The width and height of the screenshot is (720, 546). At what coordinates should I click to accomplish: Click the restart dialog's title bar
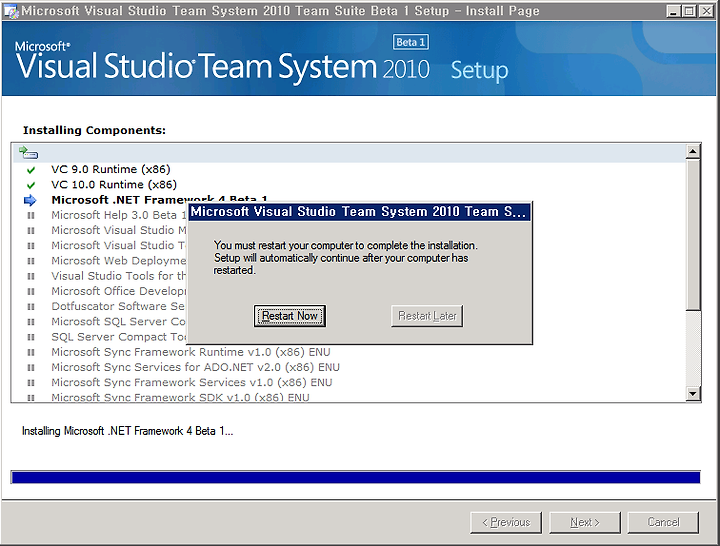pyautogui.click(x=360, y=212)
